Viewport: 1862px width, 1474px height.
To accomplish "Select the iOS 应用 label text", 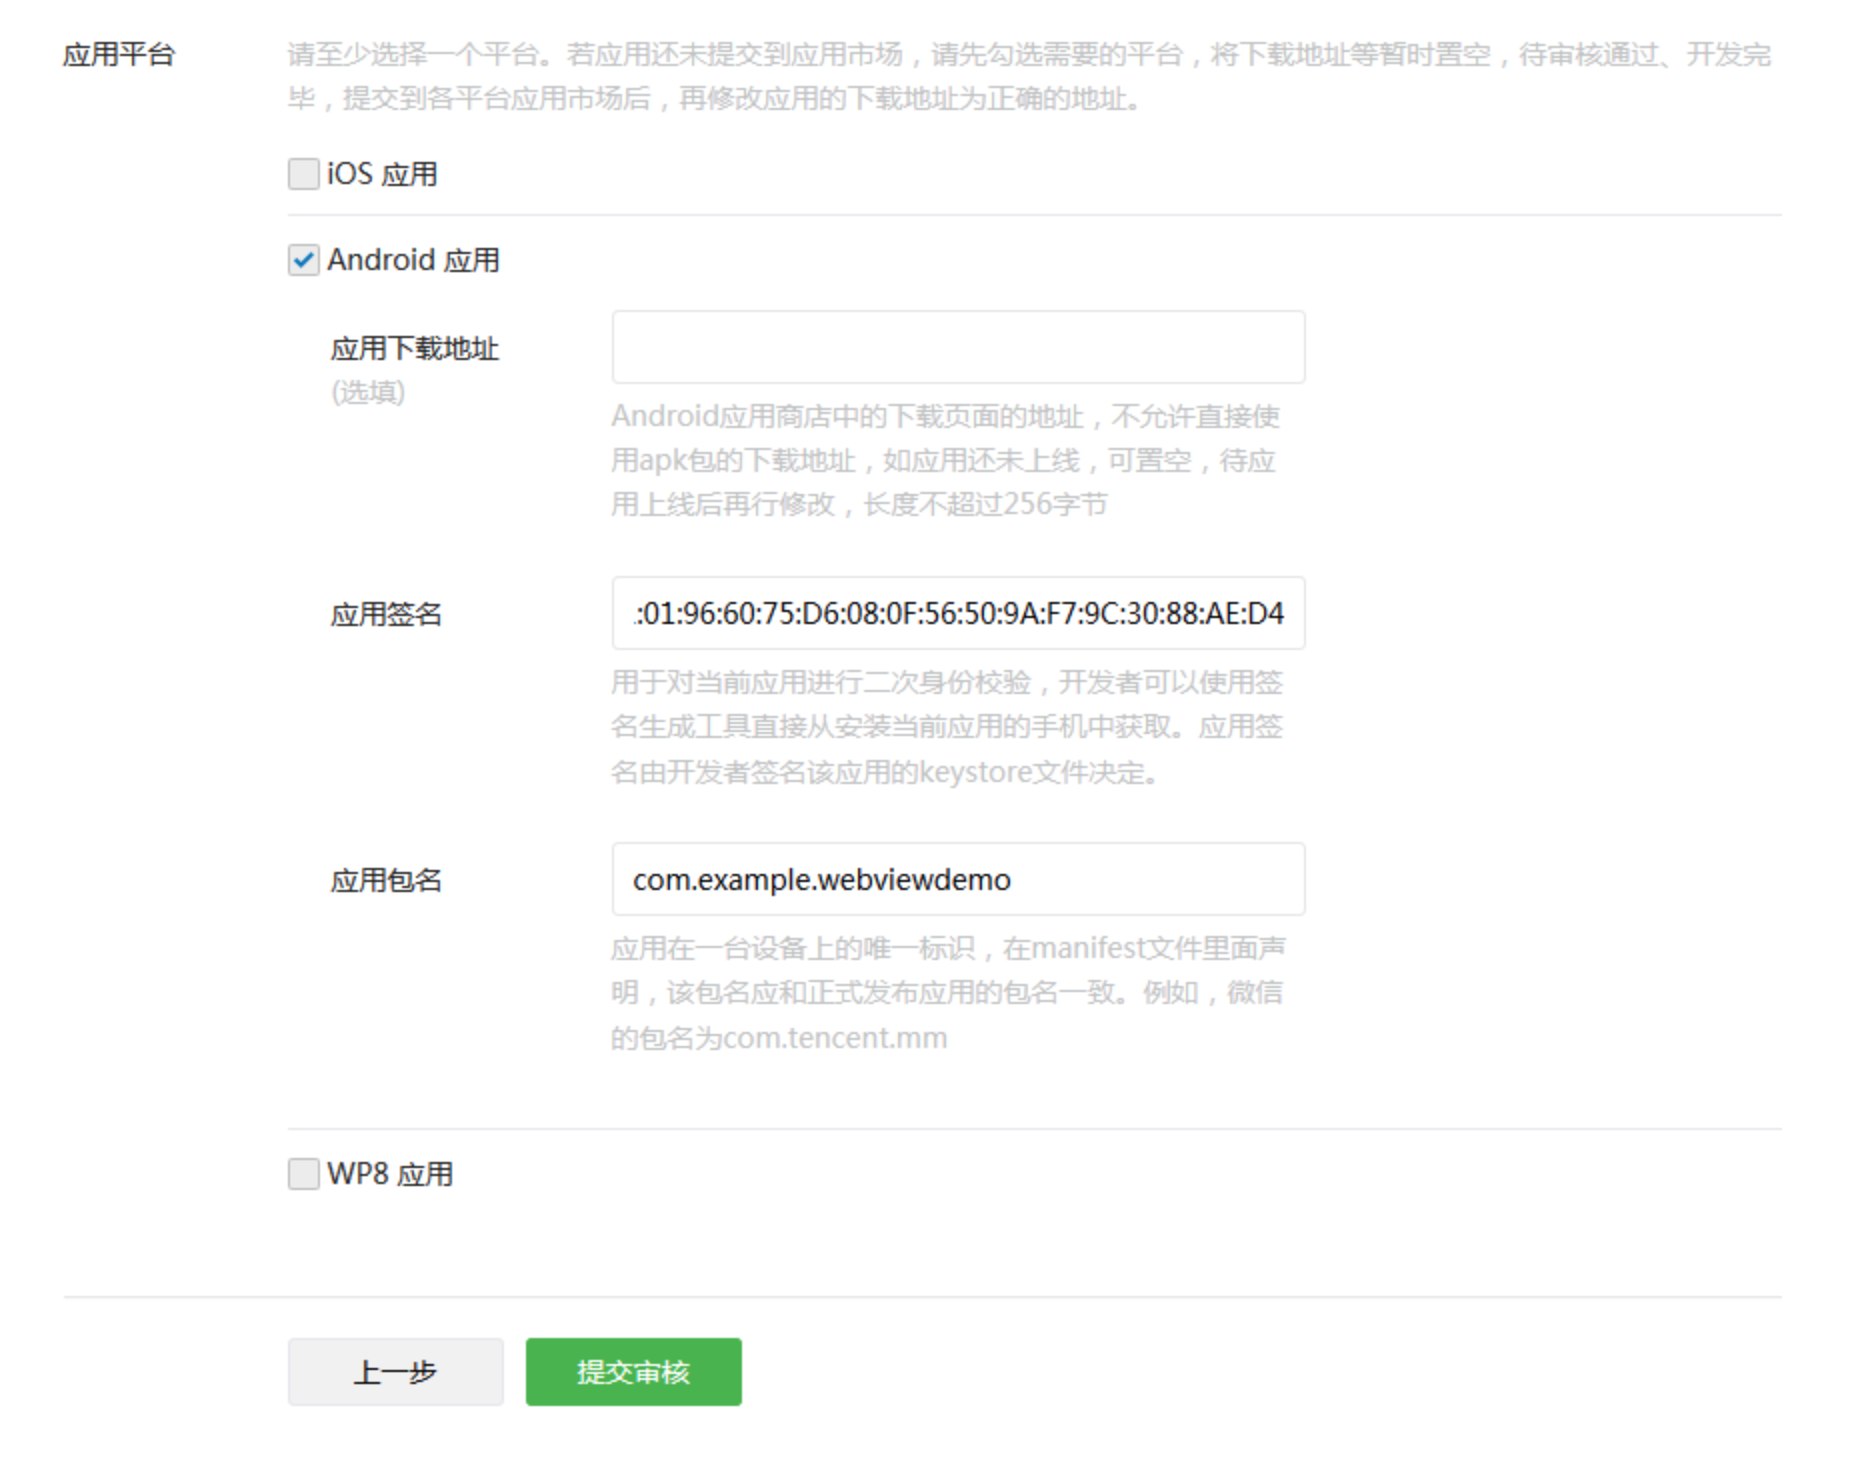I will click(x=383, y=174).
